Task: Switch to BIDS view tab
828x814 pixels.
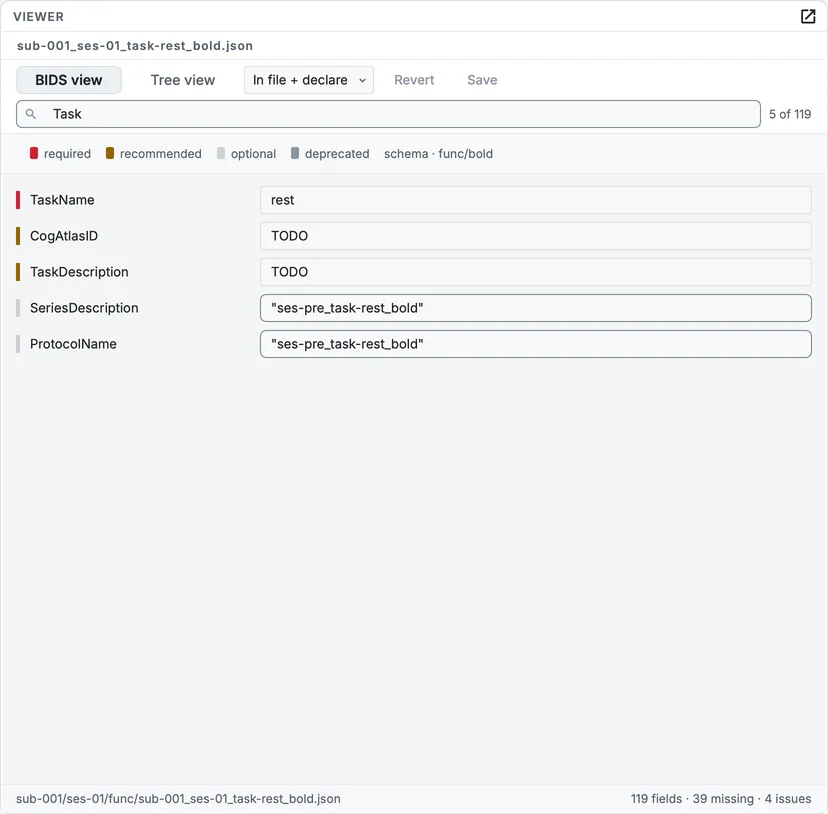Action: point(69,80)
